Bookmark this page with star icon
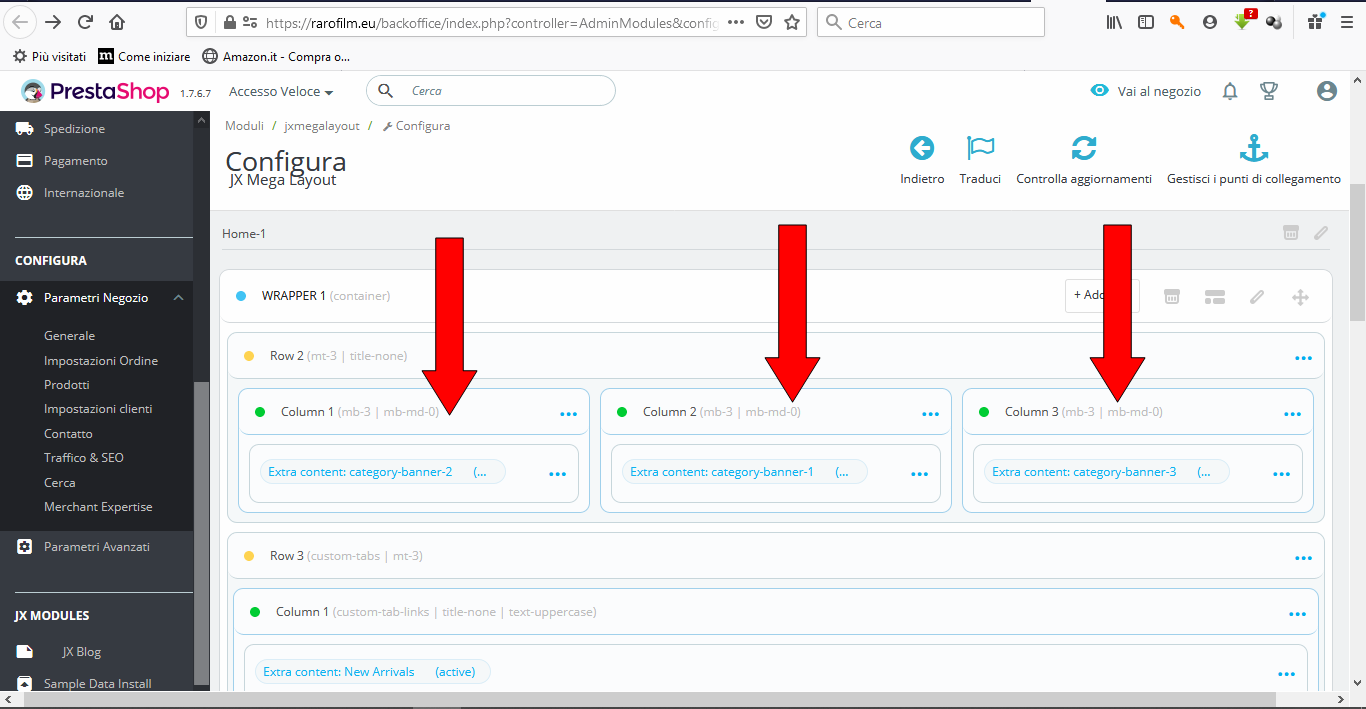The width and height of the screenshot is (1366, 709). pyautogui.click(x=792, y=22)
